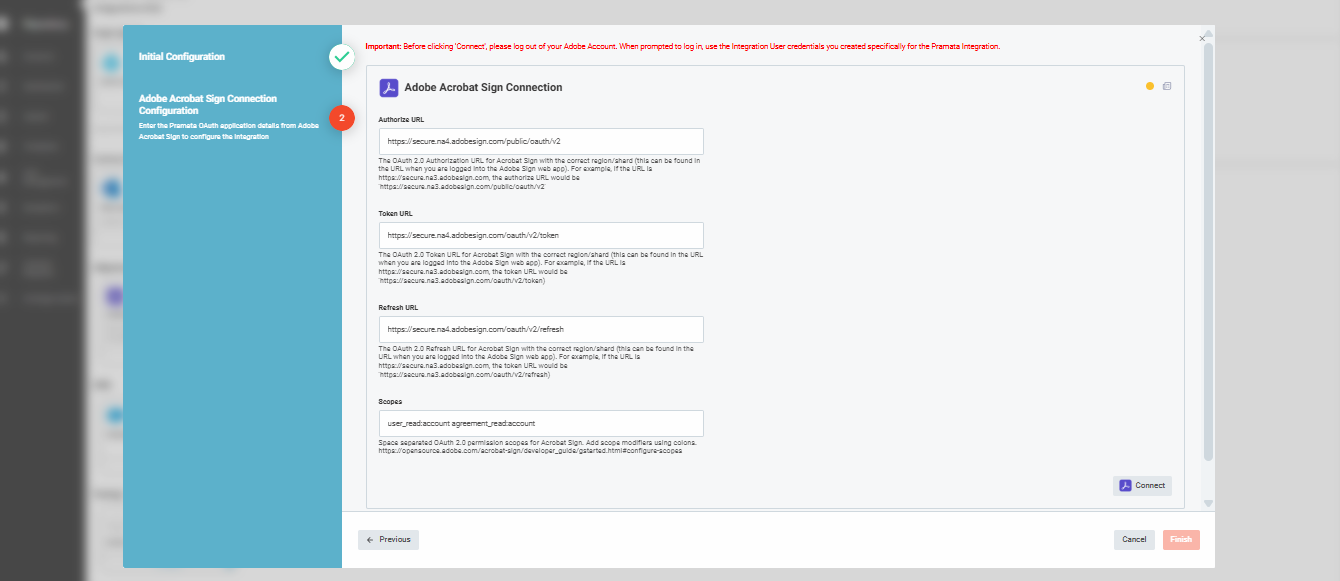The height and width of the screenshot is (581, 1340).
Task: Click the yellow connection status indicator
Action: [1150, 86]
